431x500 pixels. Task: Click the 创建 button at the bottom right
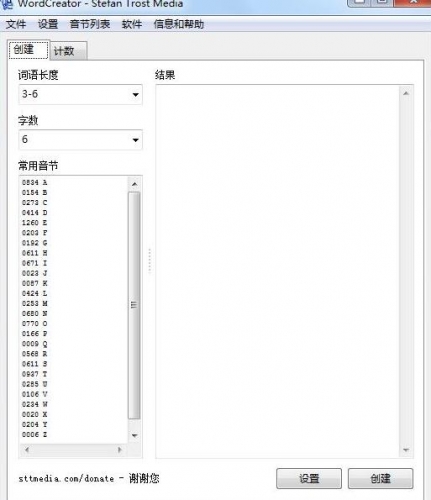tap(380, 478)
